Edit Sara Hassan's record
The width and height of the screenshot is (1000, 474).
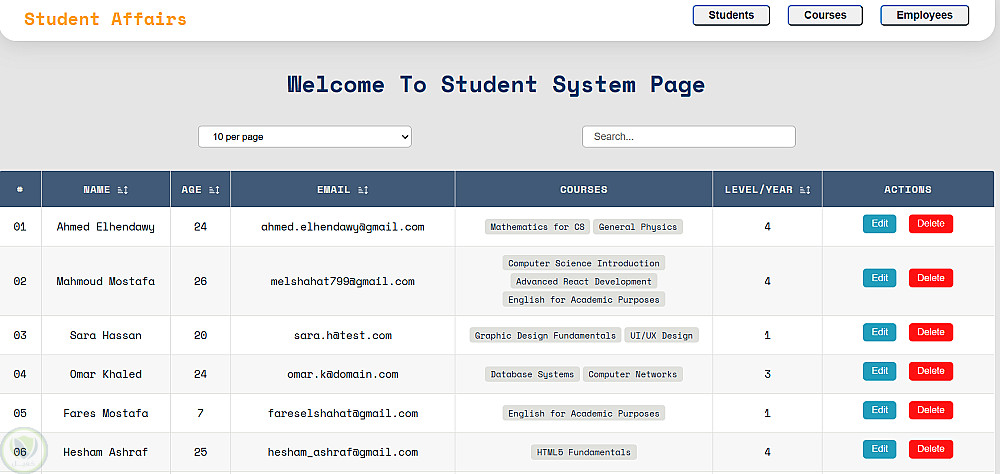[879, 332]
